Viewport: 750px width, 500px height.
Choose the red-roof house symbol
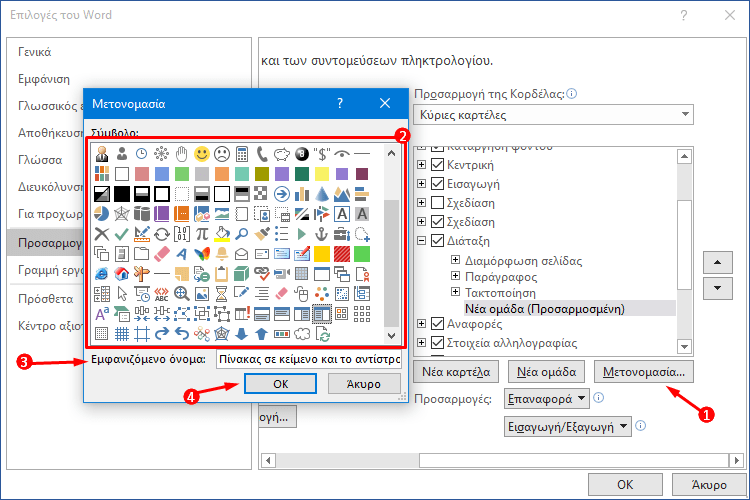[x=121, y=274]
